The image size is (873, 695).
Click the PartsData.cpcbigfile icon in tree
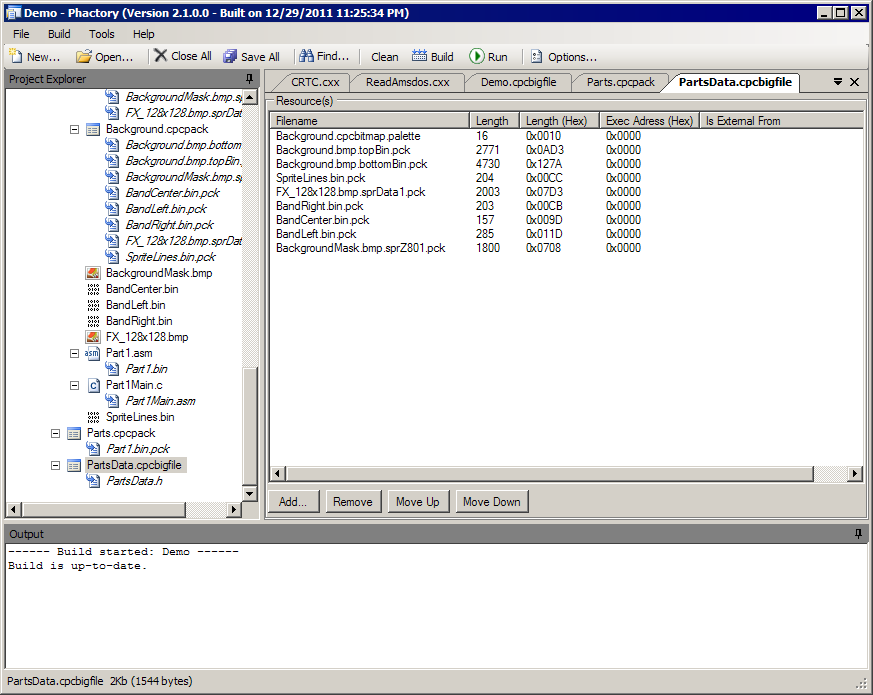73,465
